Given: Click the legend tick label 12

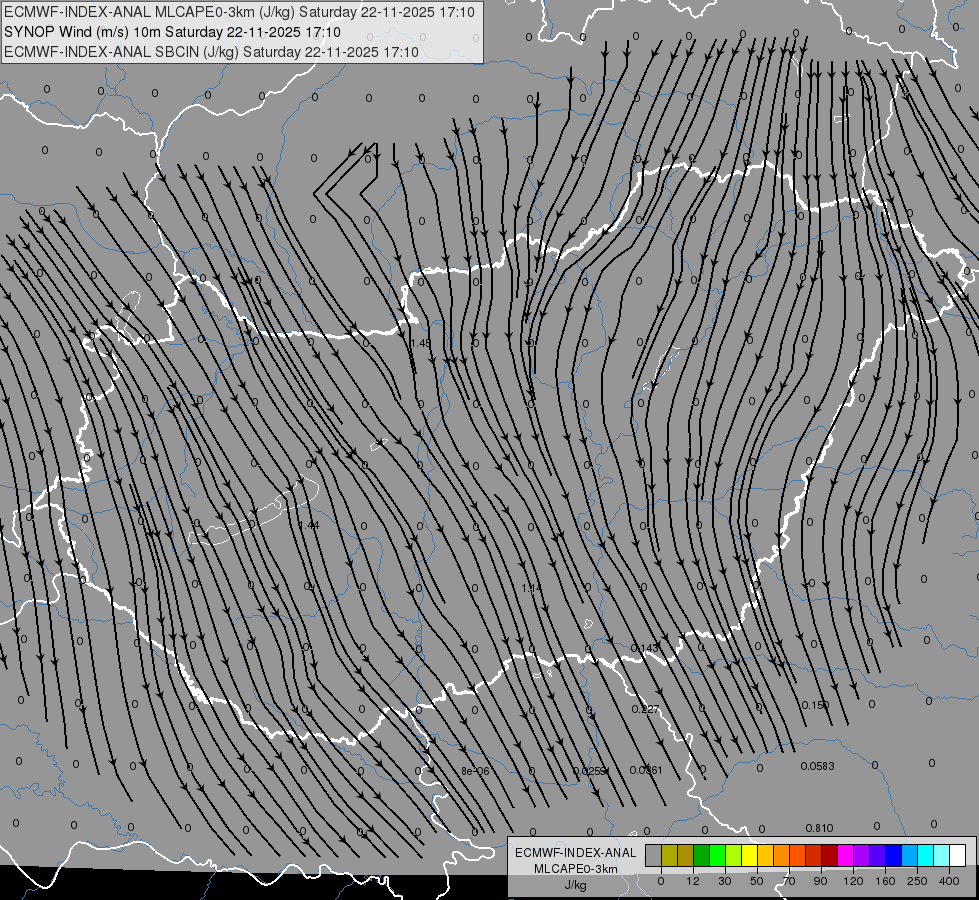Looking at the screenshot, I should (x=693, y=881).
